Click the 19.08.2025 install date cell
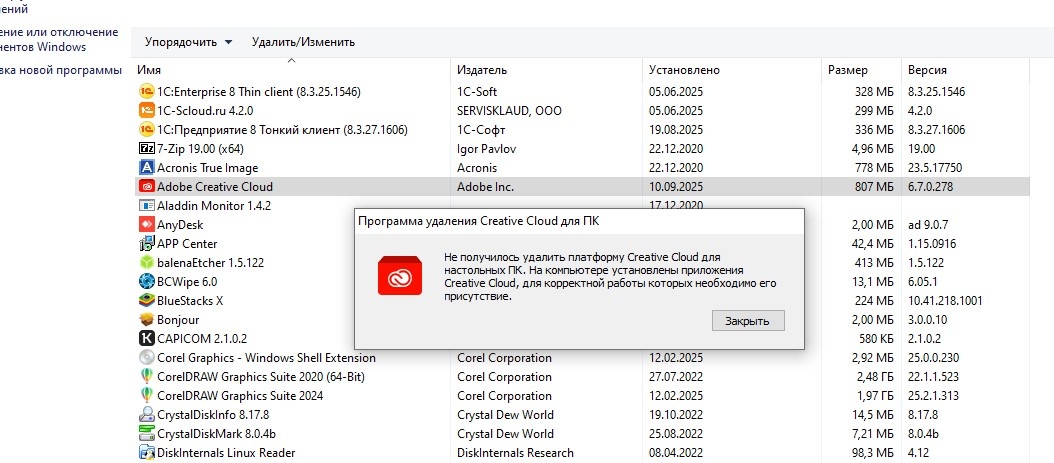Viewport: 1054px width, 463px height. (x=676, y=129)
